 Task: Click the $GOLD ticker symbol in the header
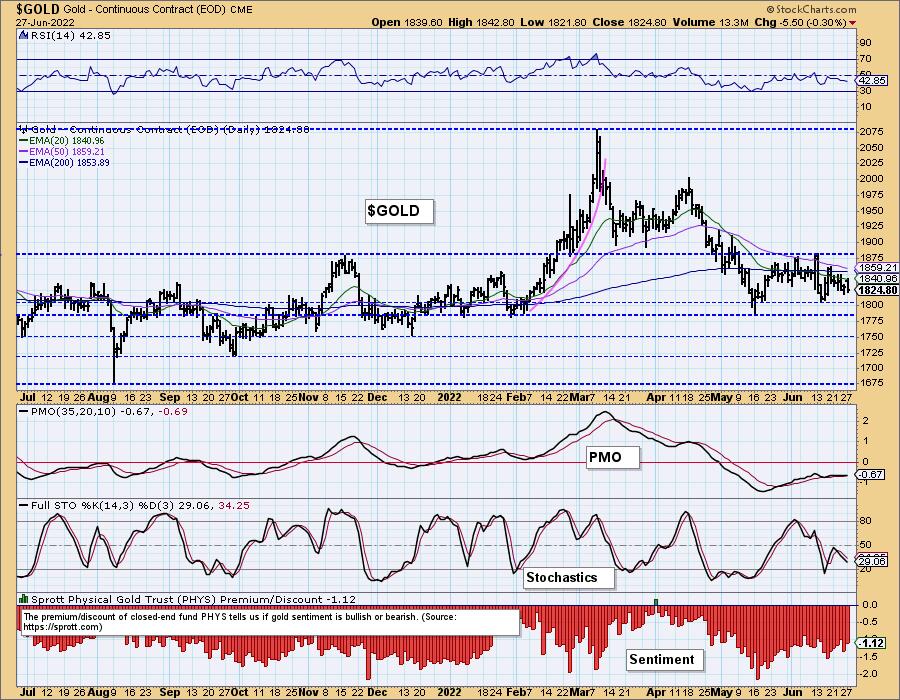click(38, 10)
